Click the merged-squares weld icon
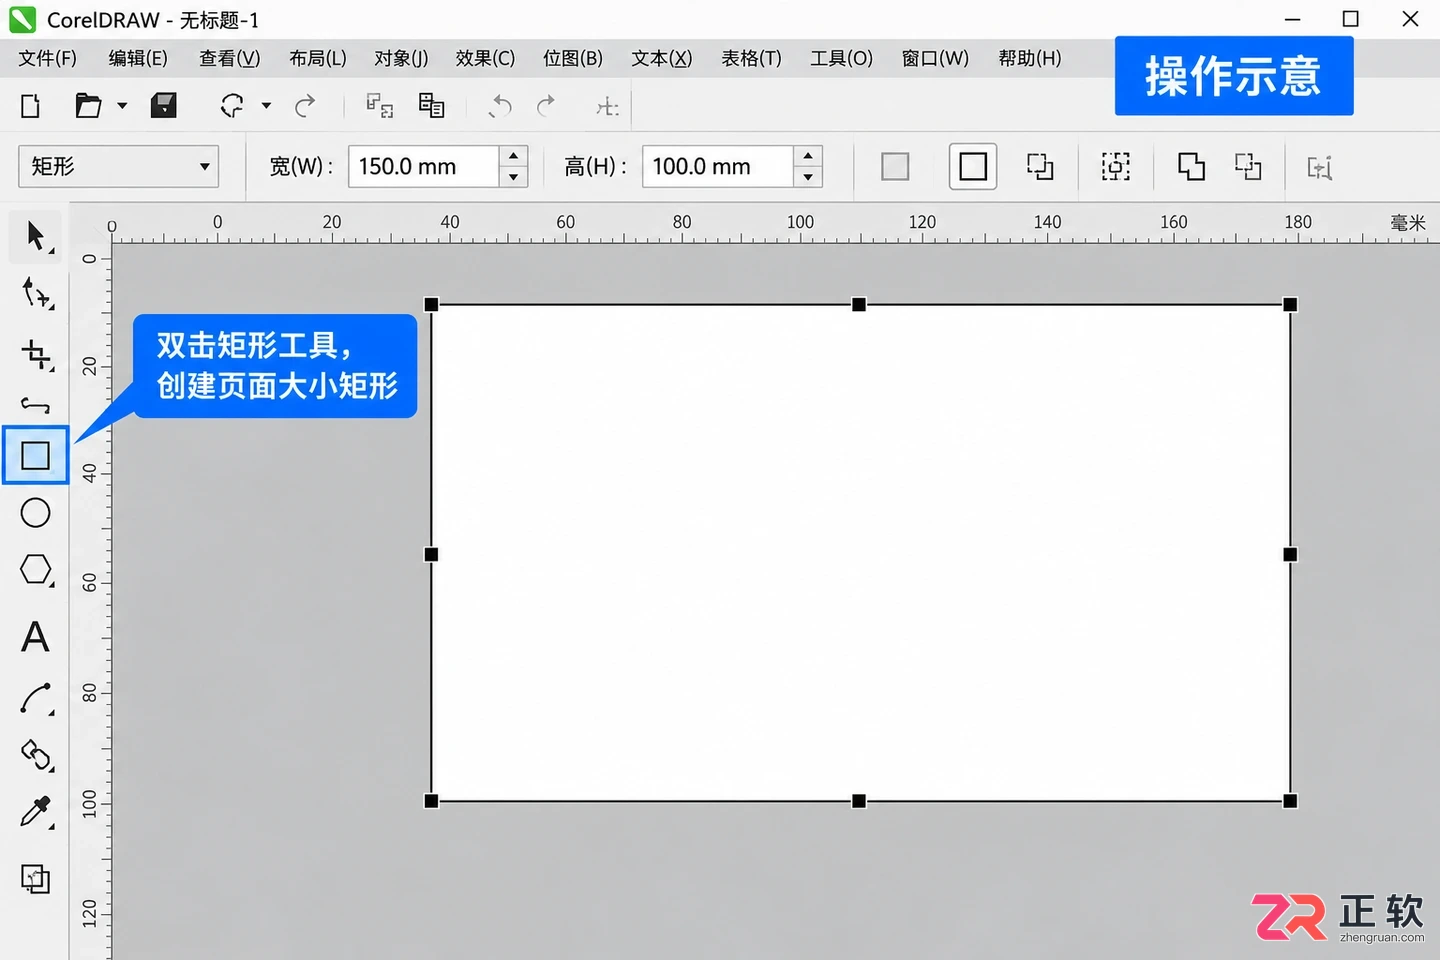Screen dimensions: 1440x960 [1191, 167]
